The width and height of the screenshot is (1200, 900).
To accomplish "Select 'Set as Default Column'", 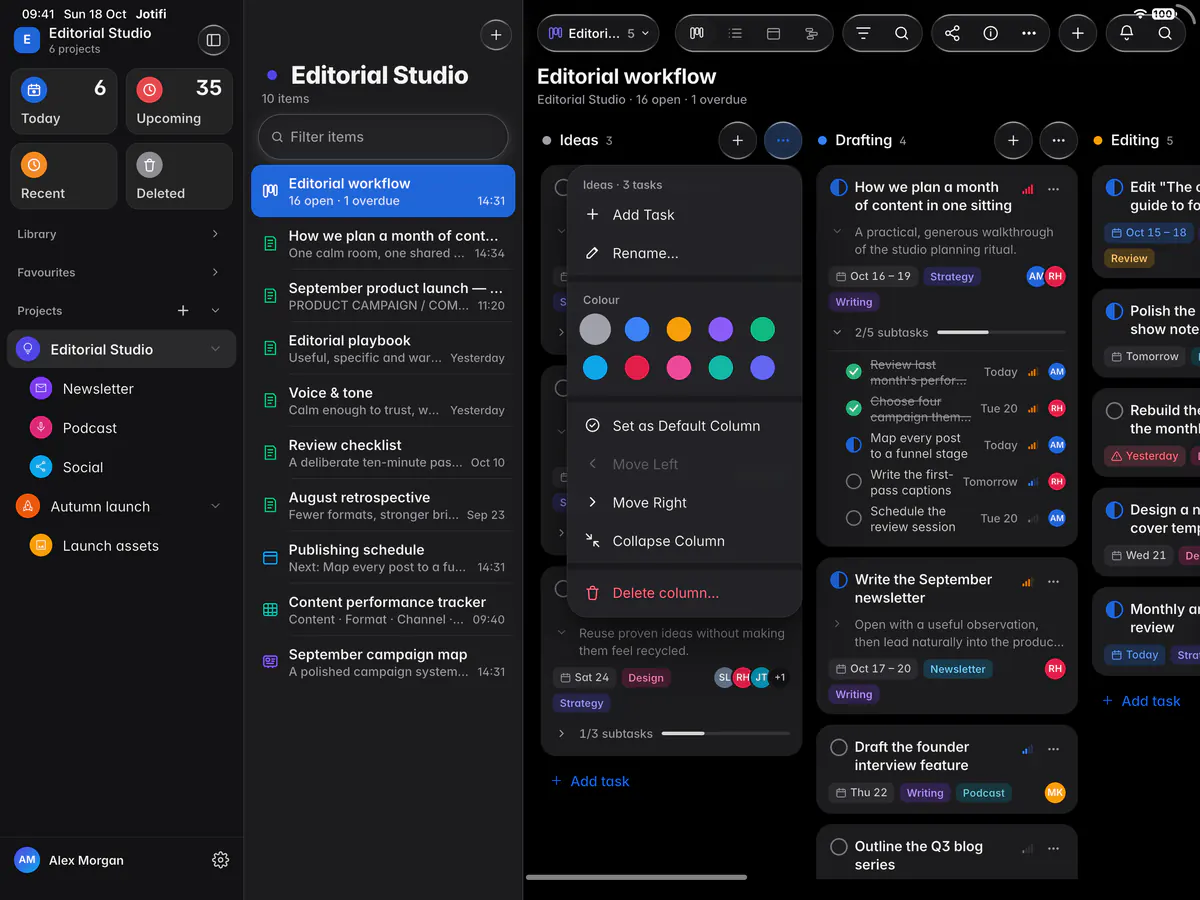I will coord(685,426).
